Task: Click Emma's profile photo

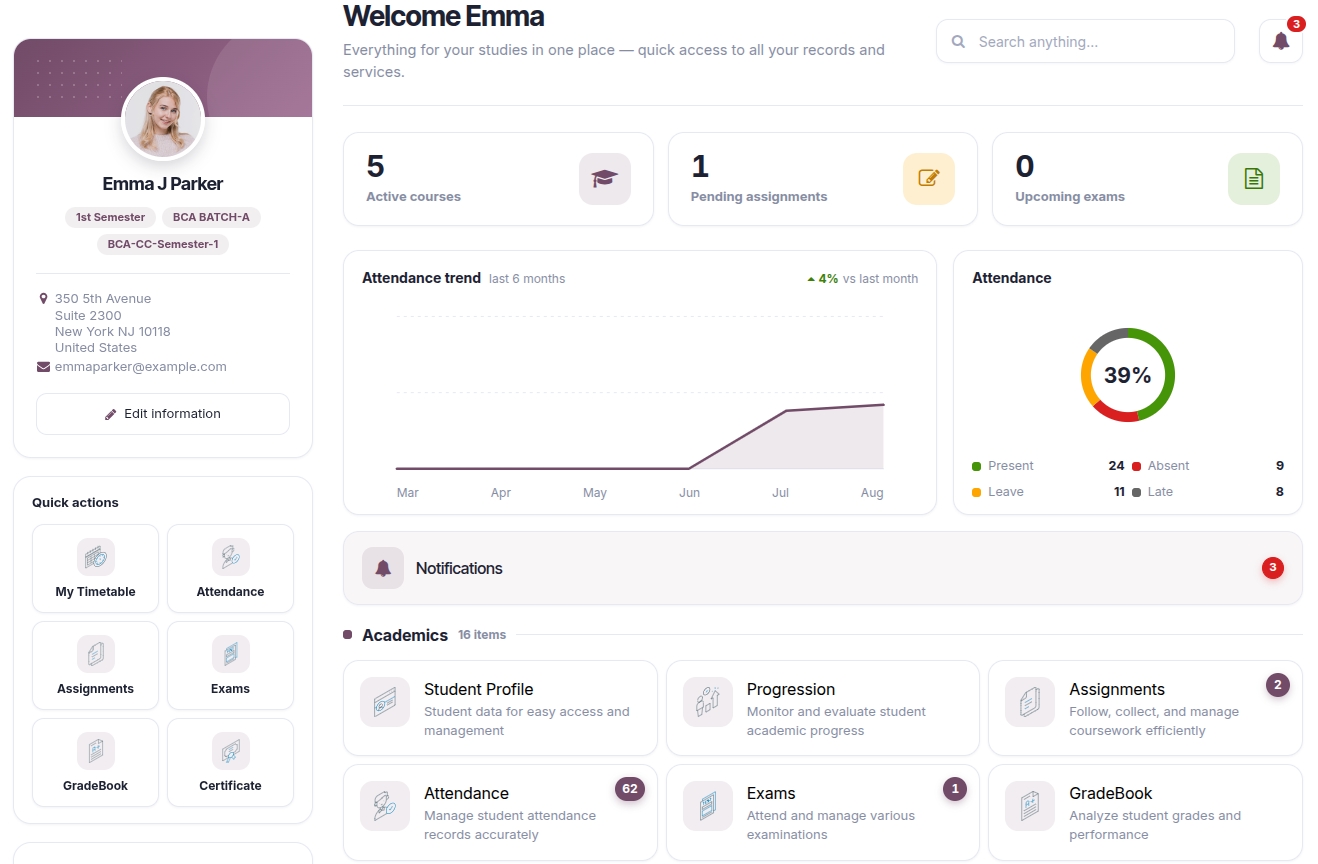Action: [163, 119]
